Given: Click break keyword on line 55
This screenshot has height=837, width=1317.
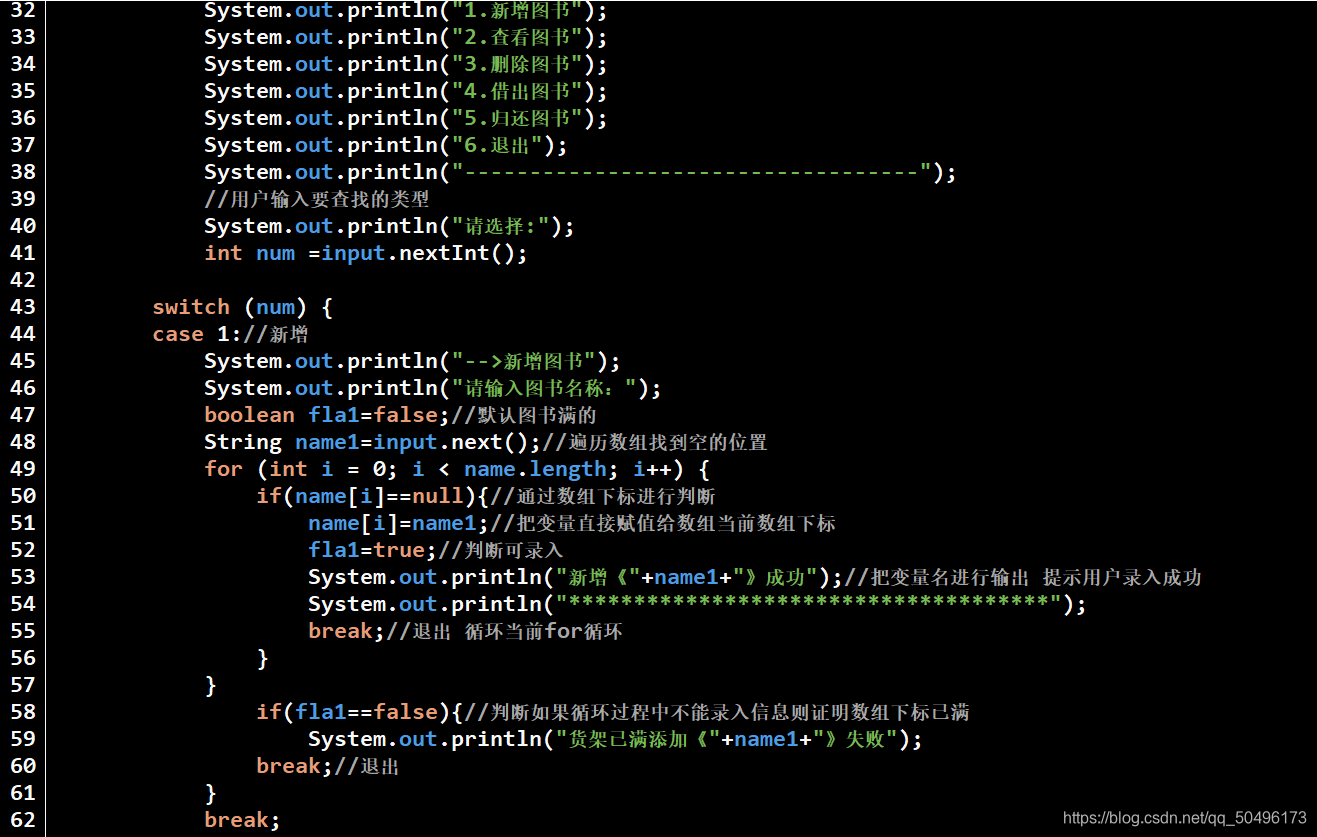Looking at the screenshot, I should (x=340, y=631).
